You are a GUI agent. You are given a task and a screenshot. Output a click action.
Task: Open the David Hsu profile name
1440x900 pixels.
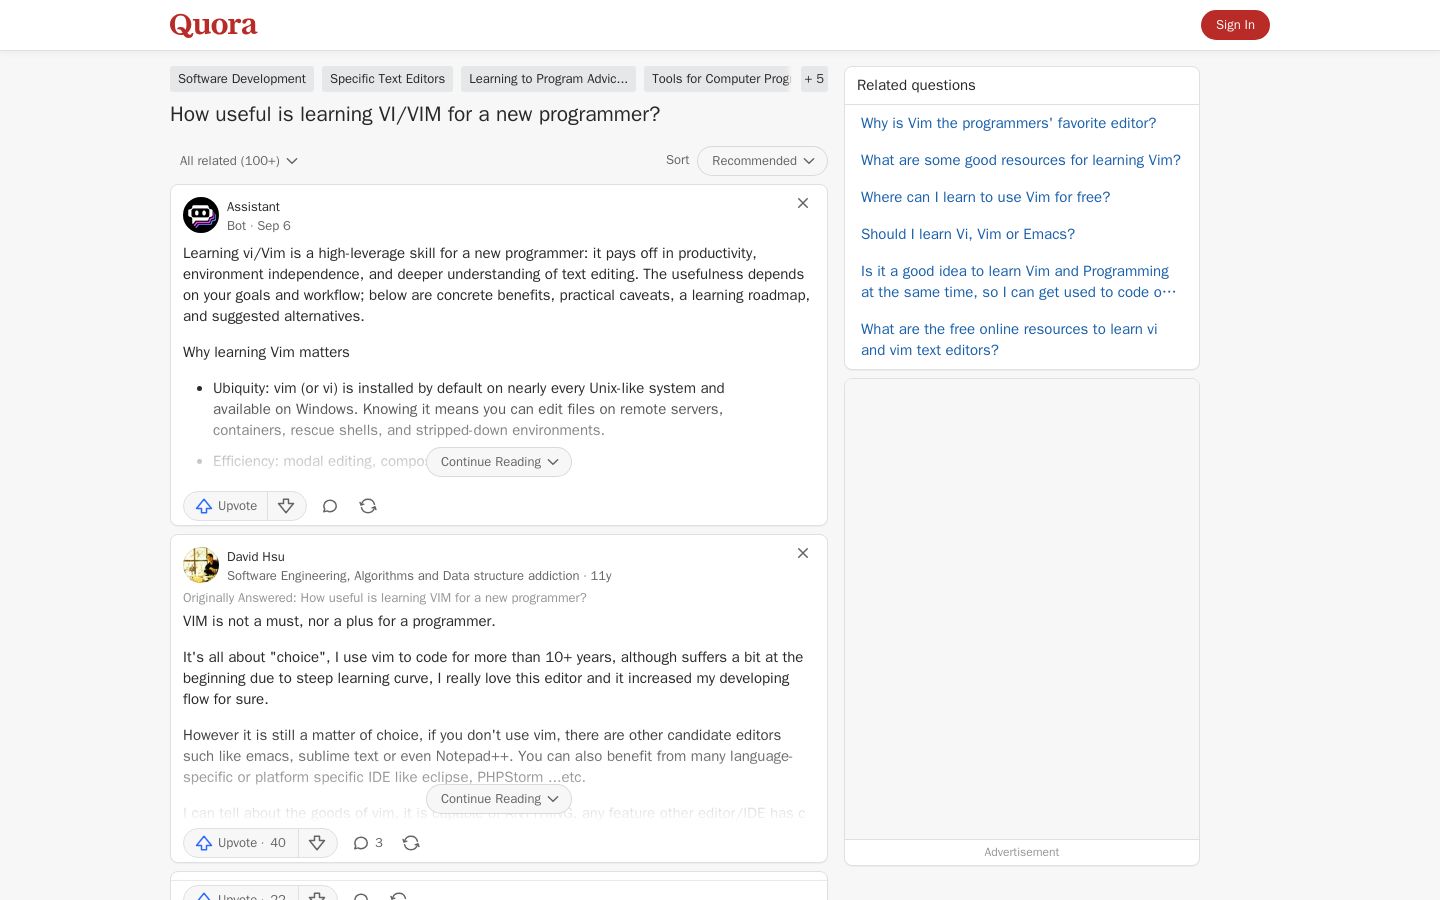(x=256, y=557)
